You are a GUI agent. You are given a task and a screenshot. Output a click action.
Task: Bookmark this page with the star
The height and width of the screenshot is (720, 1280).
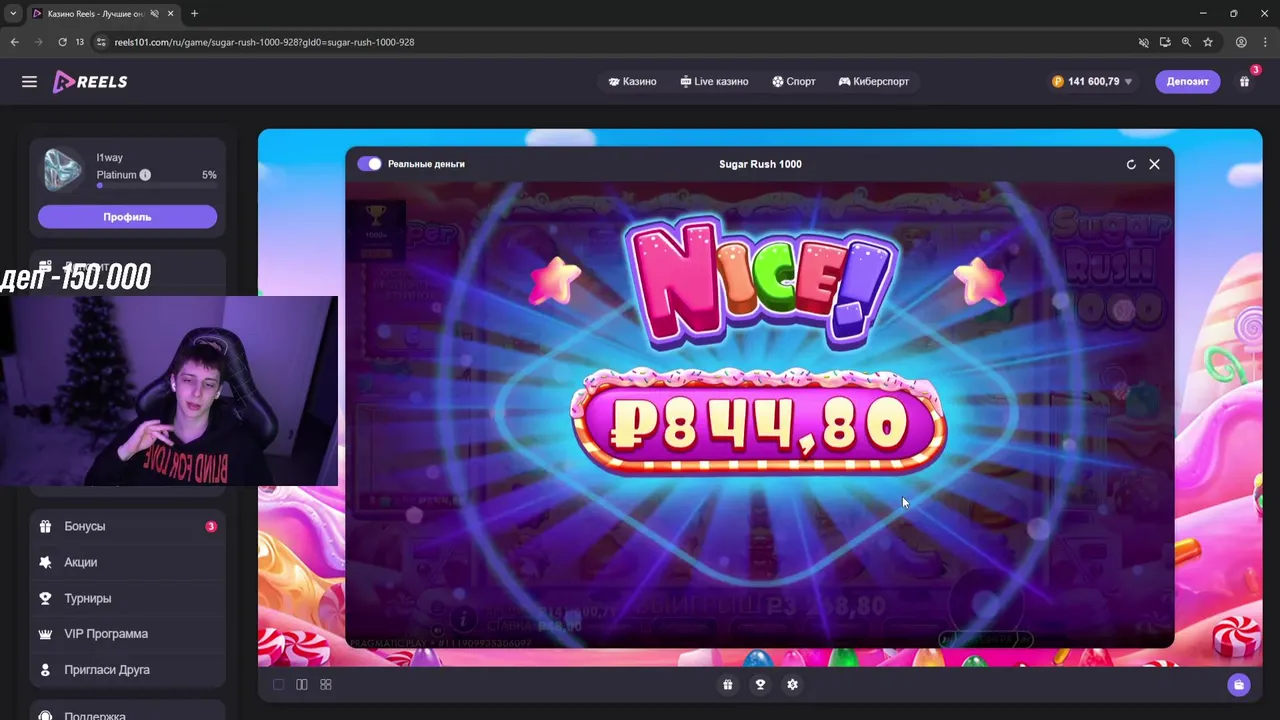coord(1208,42)
